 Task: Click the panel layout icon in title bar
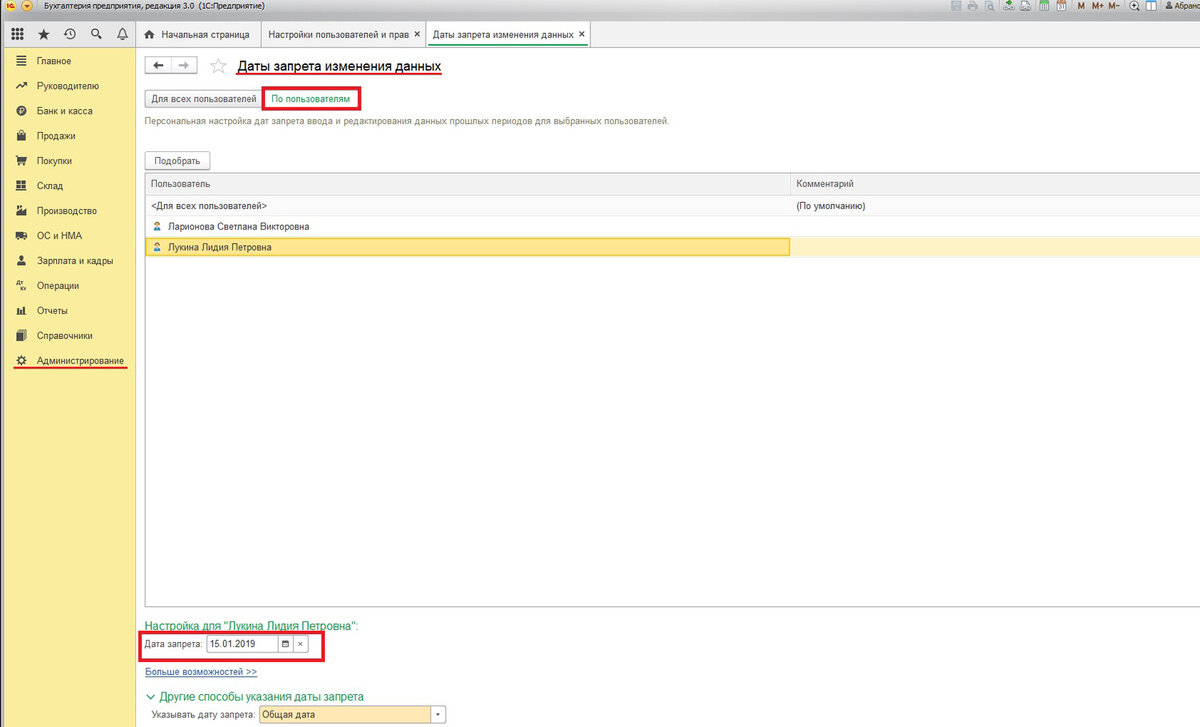click(1151, 6)
